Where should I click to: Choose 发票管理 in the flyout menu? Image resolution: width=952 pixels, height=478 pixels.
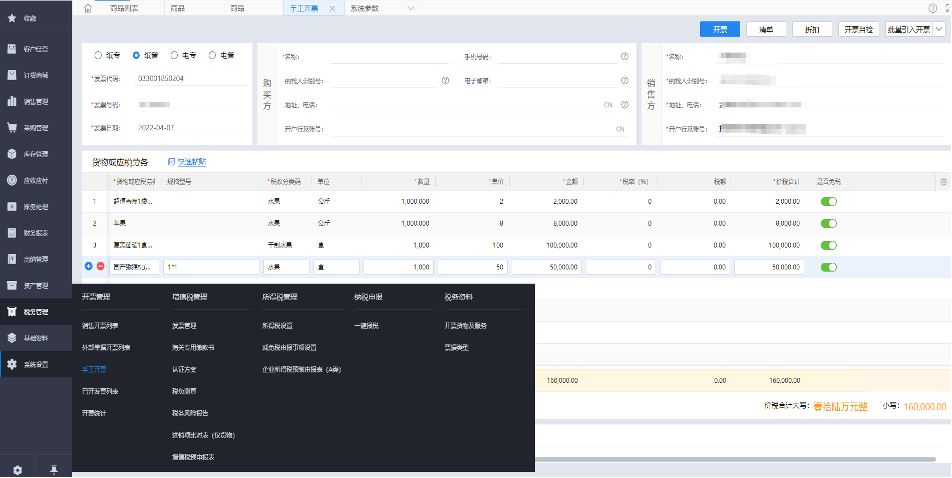point(186,326)
